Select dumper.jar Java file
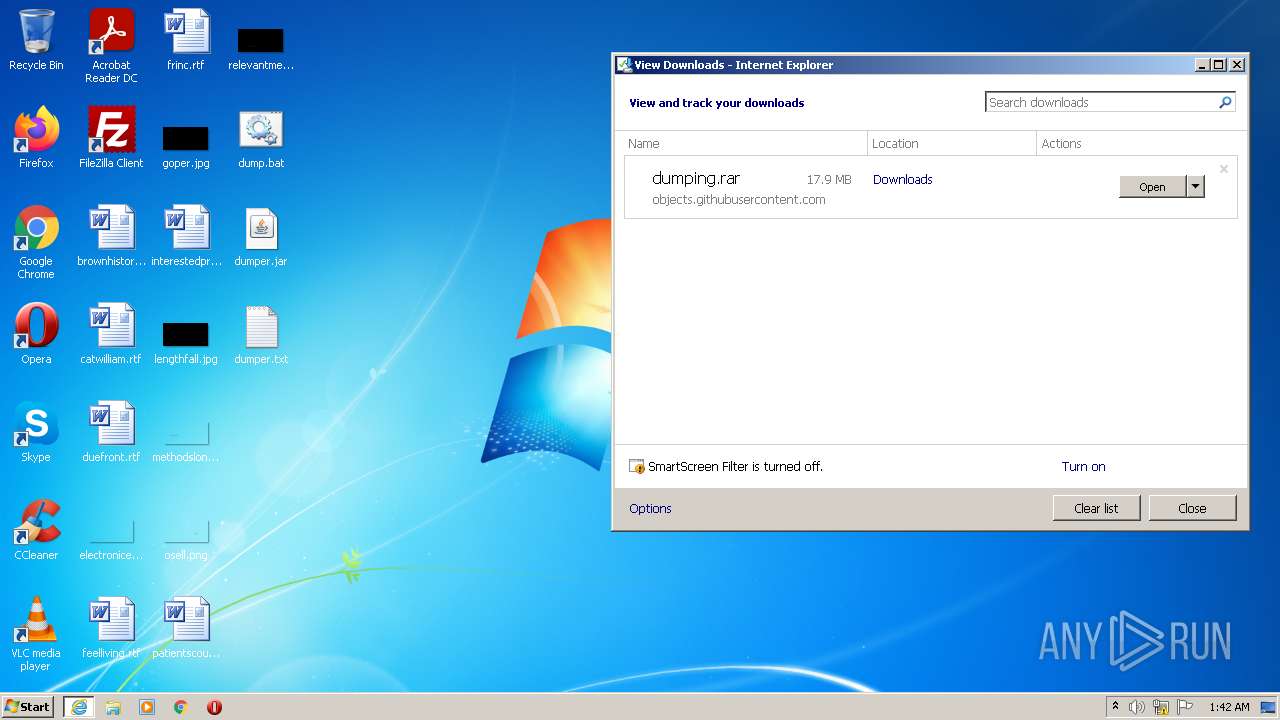This screenshot has height=720, width=1280. coord(261,236)
